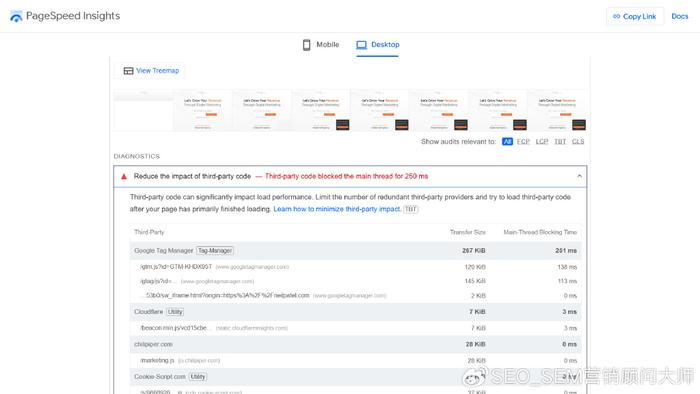Viewport: 700px width, 394px height.
Task: Filter audits by FCP
Action: click(x=523, y=141)
